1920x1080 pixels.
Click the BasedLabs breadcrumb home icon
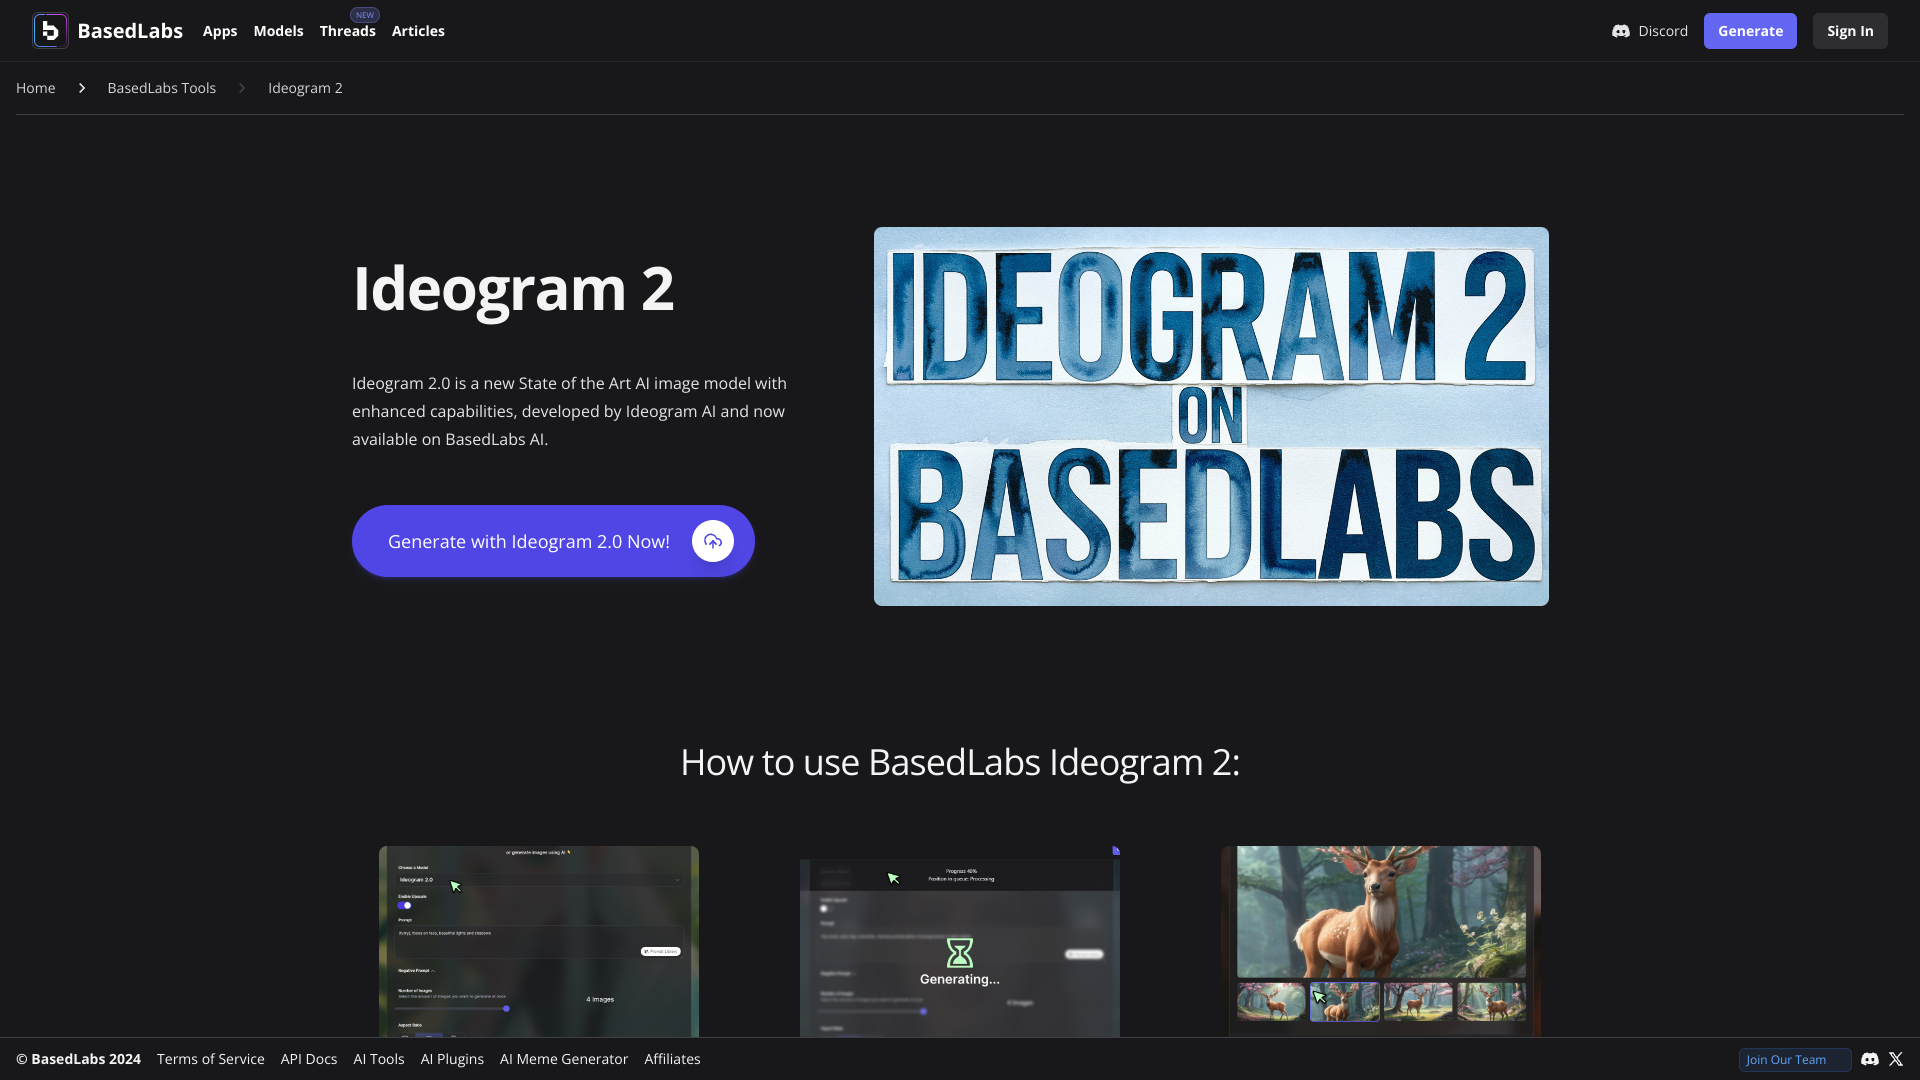(36, 88)
